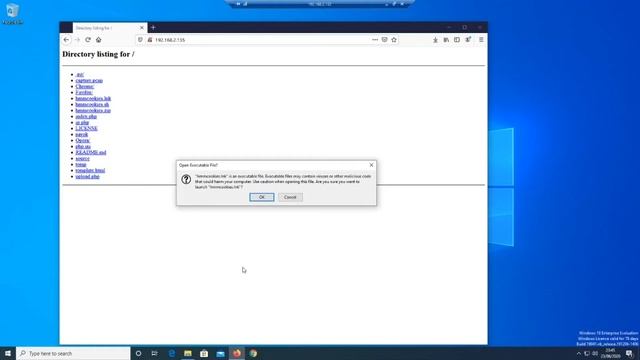The image size is (640, 360).
Task: Open the Chrome/ directory link
Action: [84, 87]
